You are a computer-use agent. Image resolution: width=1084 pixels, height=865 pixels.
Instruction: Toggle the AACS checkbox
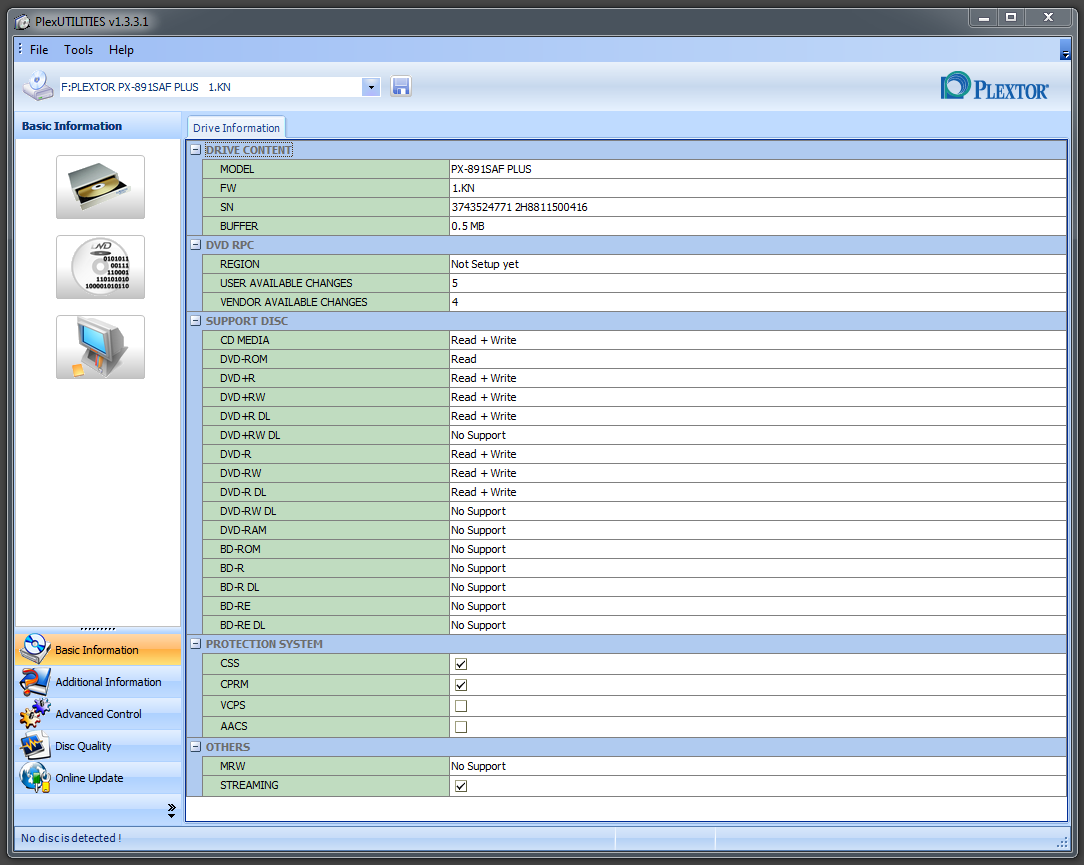[x=461, y=727]
